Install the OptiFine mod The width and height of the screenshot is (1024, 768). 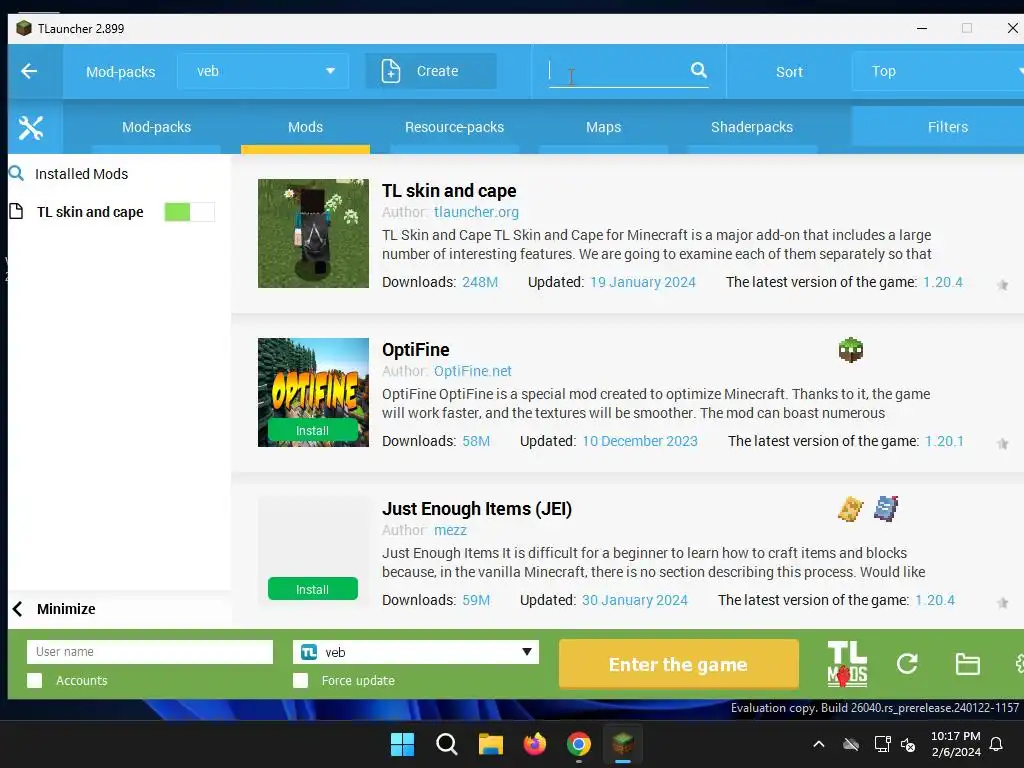[x=313, y=430]
